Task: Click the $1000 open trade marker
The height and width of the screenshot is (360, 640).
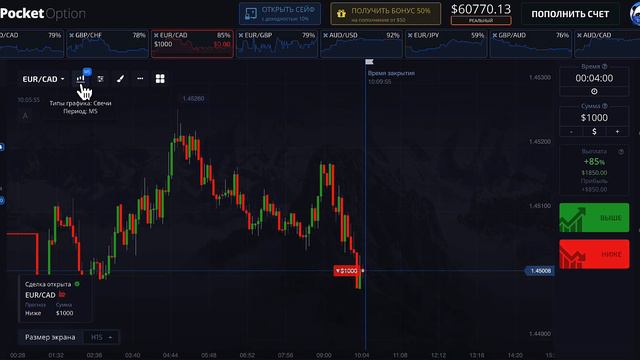Action: (346, 271)
